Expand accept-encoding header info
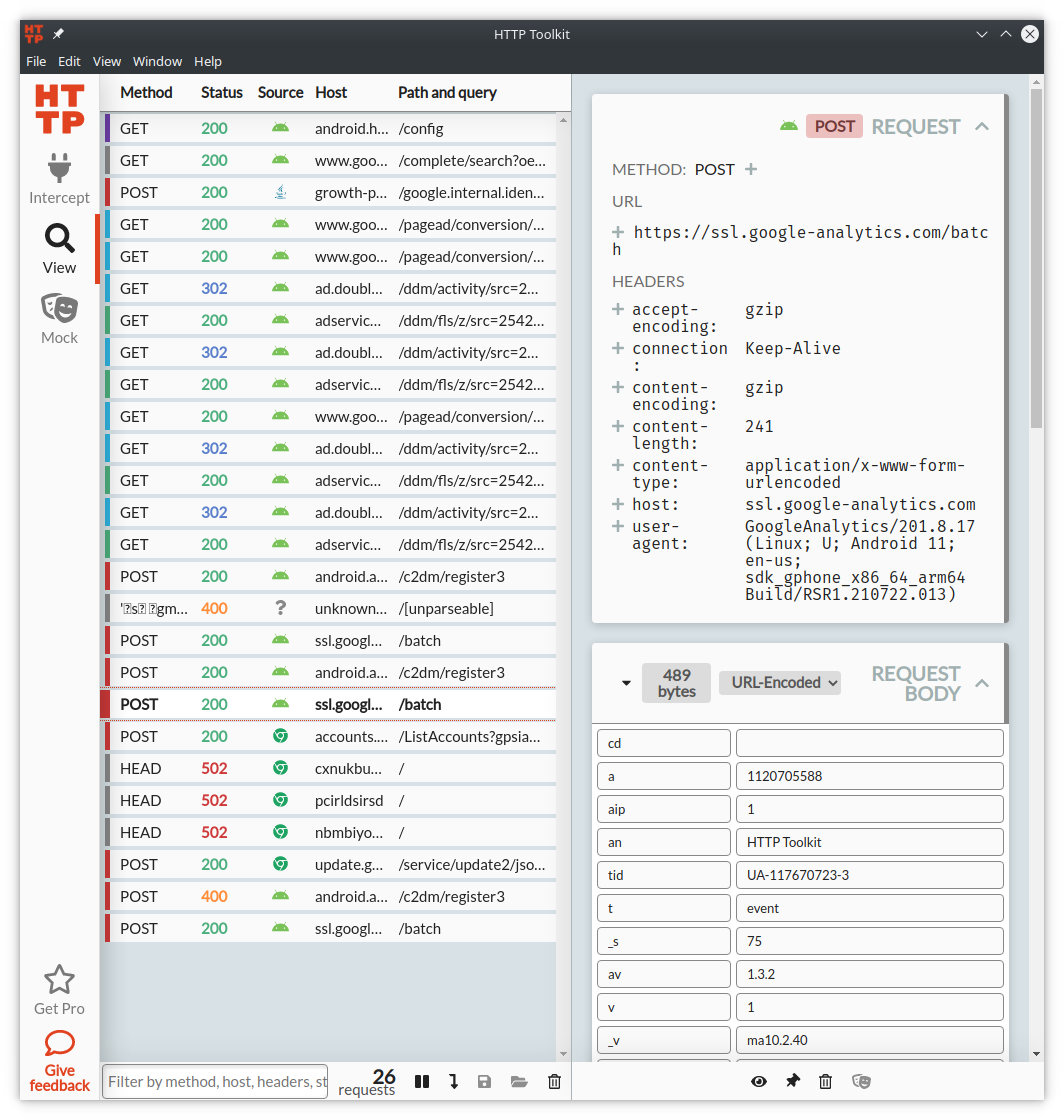Viewport: 1064px width, 1120px height. point(618,309)
